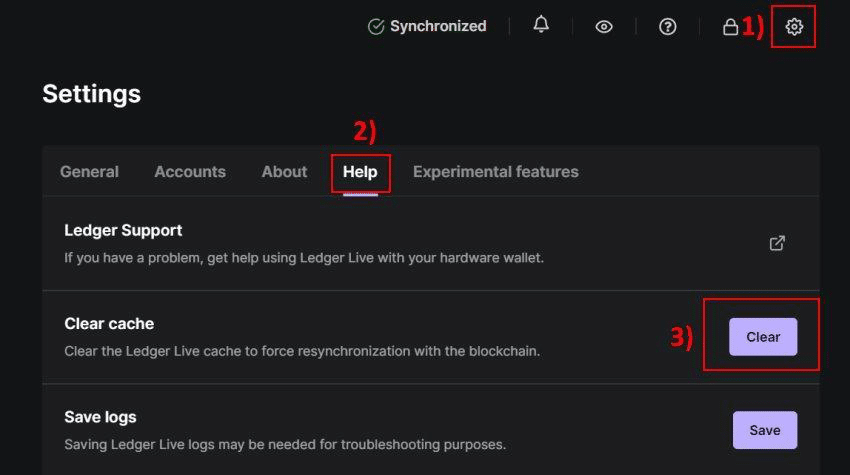The image size is (850, 475).
Task: Lock the app with padlock icon
Action: pos(730,27)
